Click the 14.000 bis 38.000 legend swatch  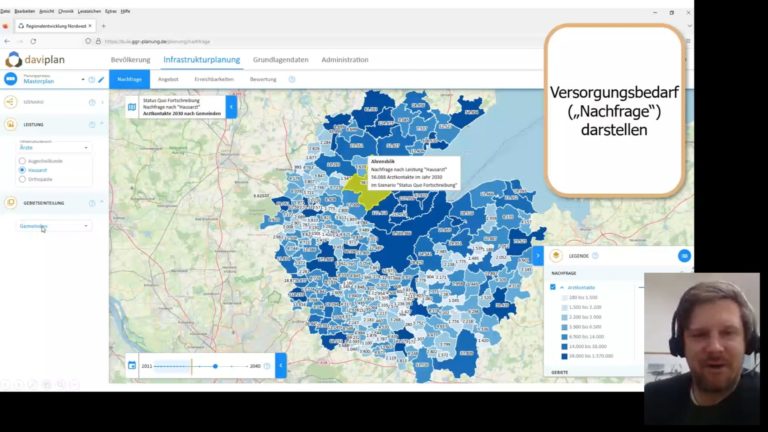tap(564, 346)
